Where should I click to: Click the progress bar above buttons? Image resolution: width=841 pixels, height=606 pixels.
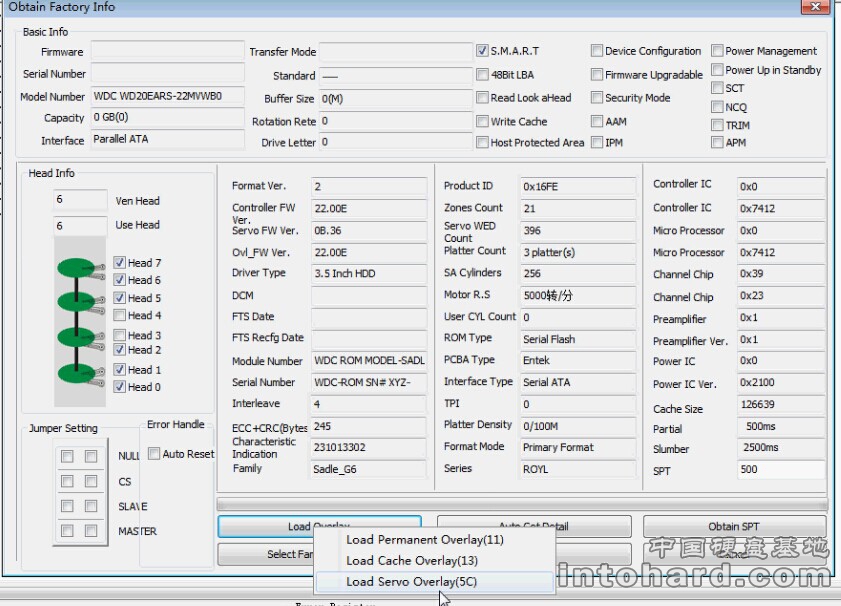(522, 504)
